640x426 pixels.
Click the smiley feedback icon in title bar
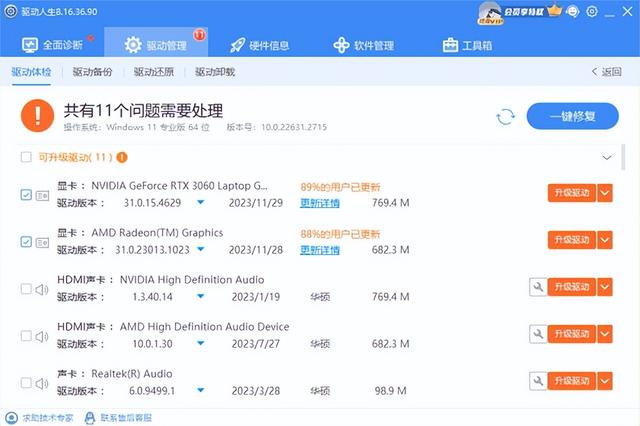573,11
